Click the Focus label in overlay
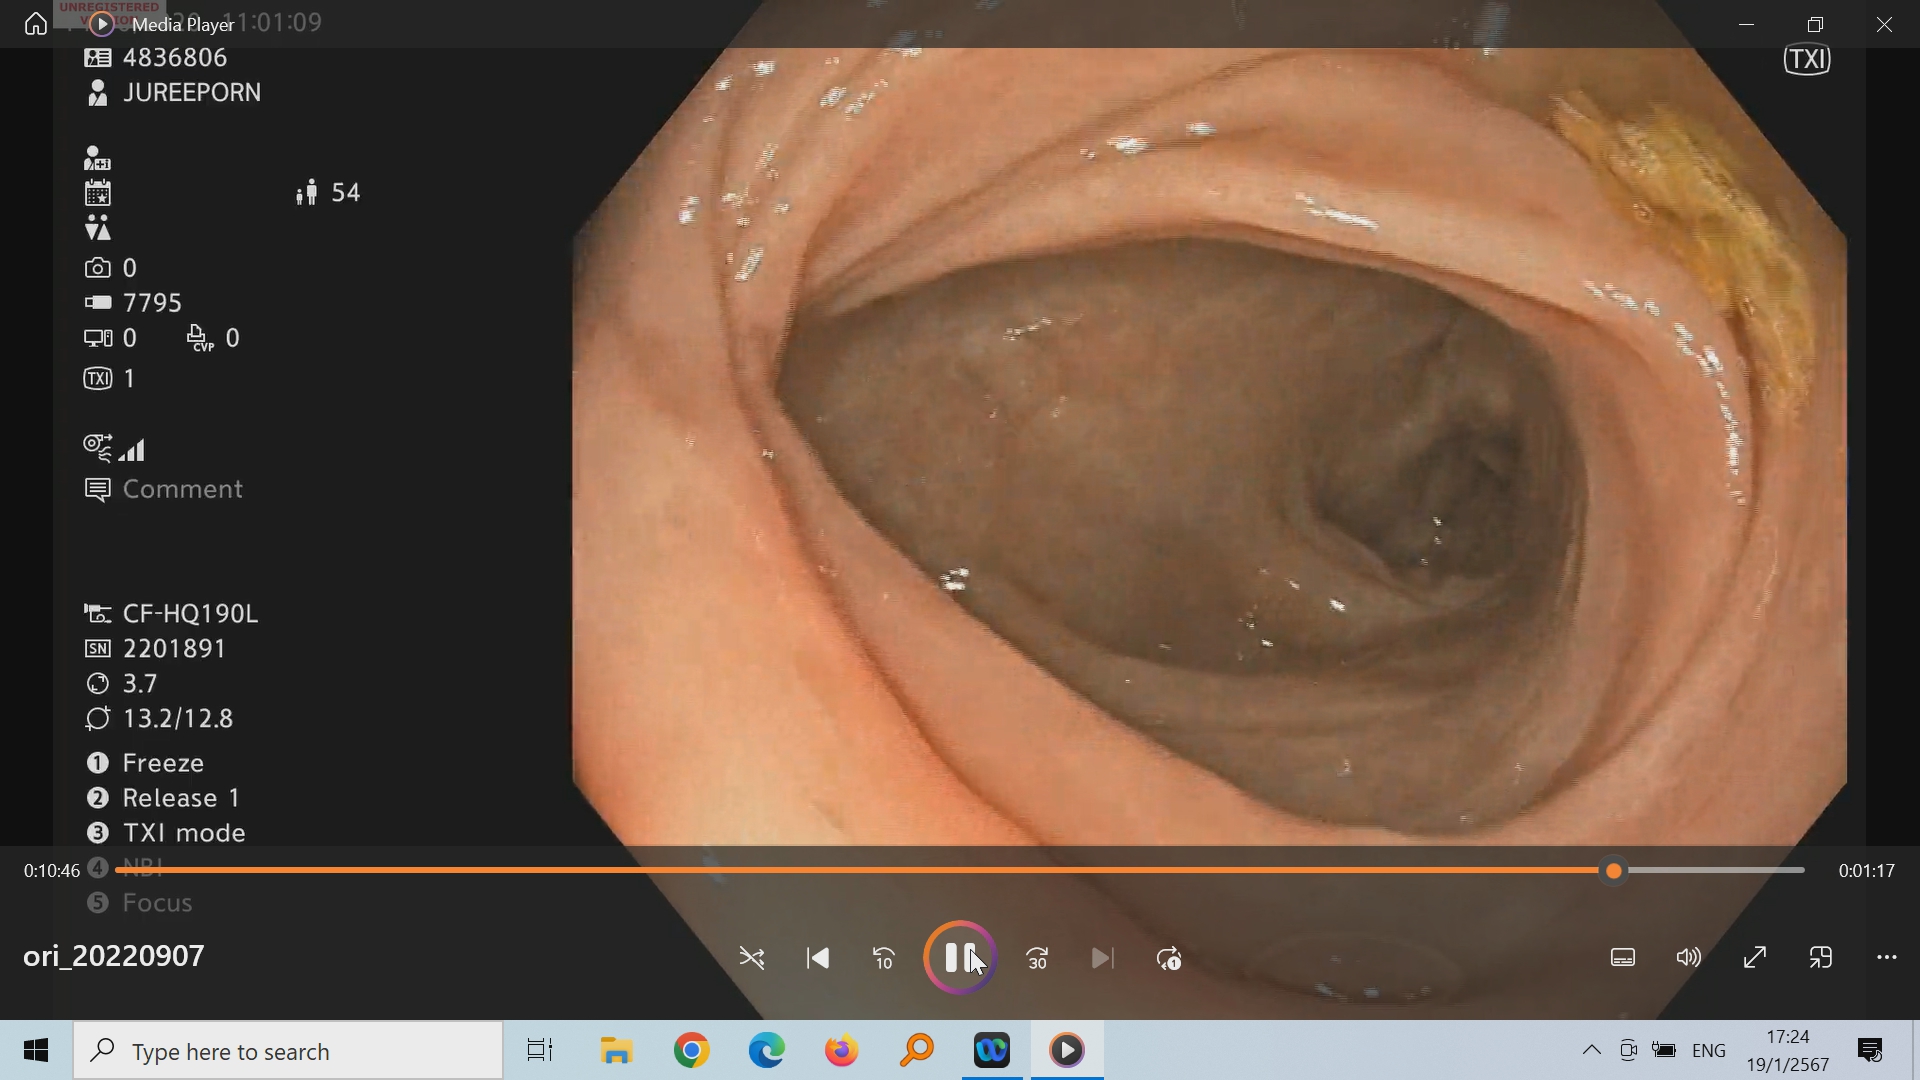The height and width of the screenshot is (1080, 1920). click(157, 903)
